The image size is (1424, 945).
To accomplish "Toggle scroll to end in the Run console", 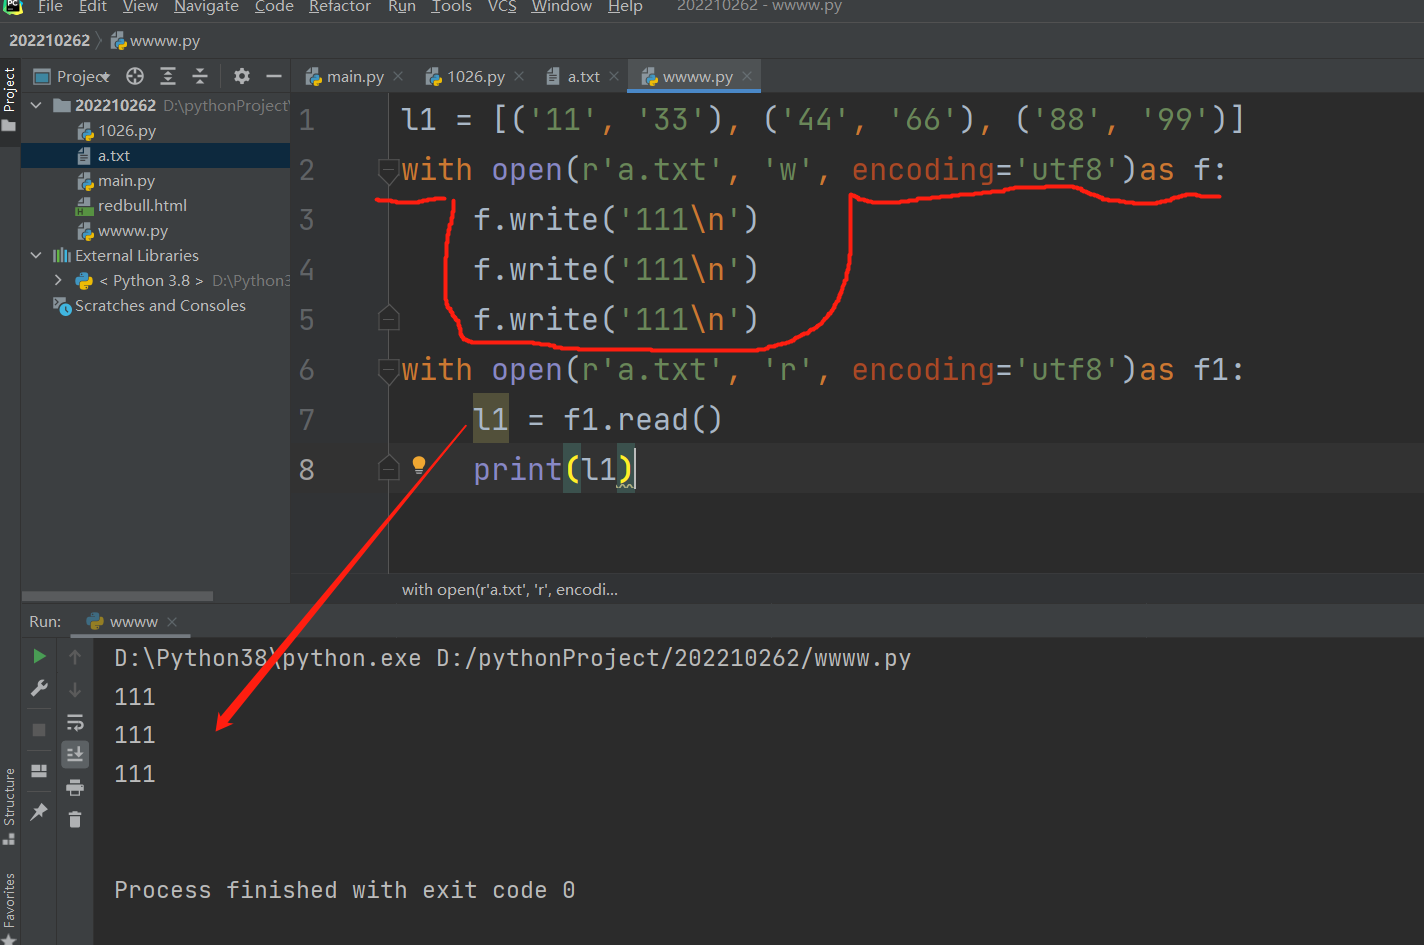I will [x=75, y=754].
